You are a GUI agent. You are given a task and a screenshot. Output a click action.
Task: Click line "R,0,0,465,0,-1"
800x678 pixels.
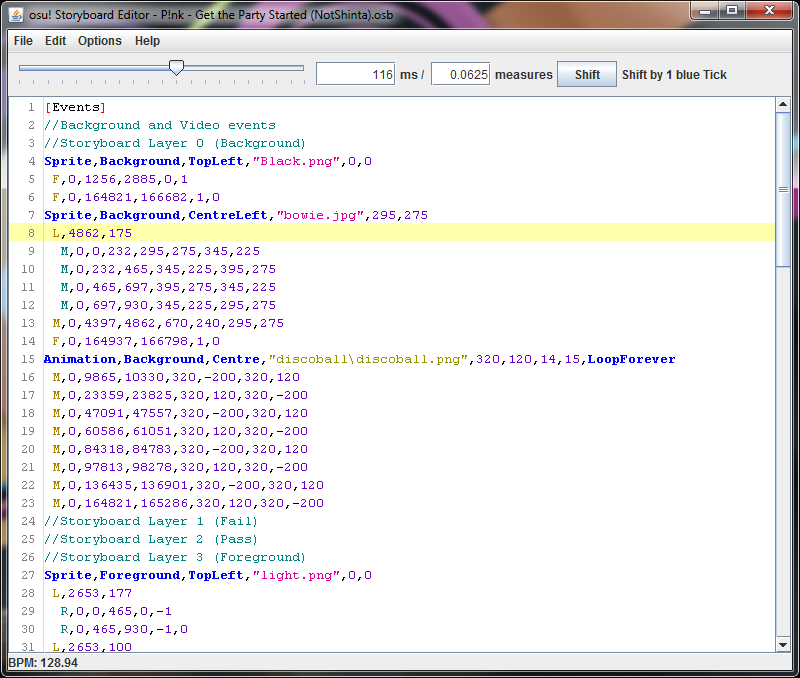click(116, 611)
